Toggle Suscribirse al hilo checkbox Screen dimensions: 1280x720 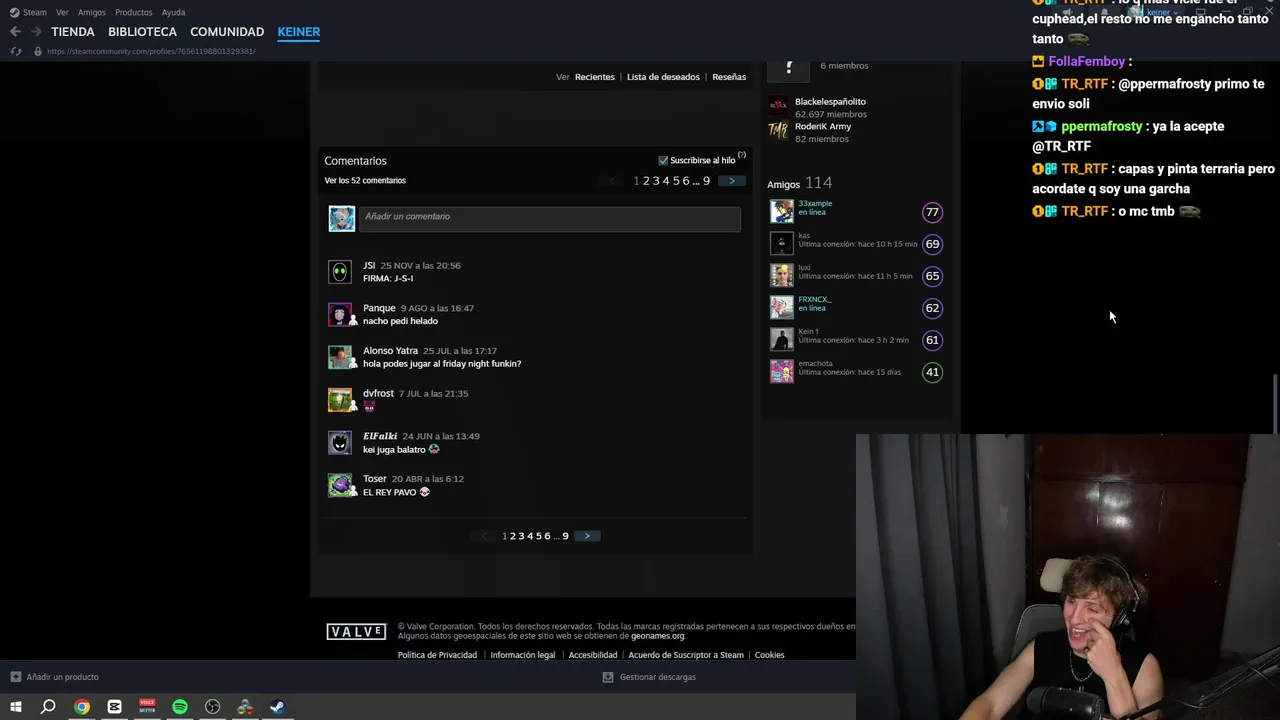[663, 160]
